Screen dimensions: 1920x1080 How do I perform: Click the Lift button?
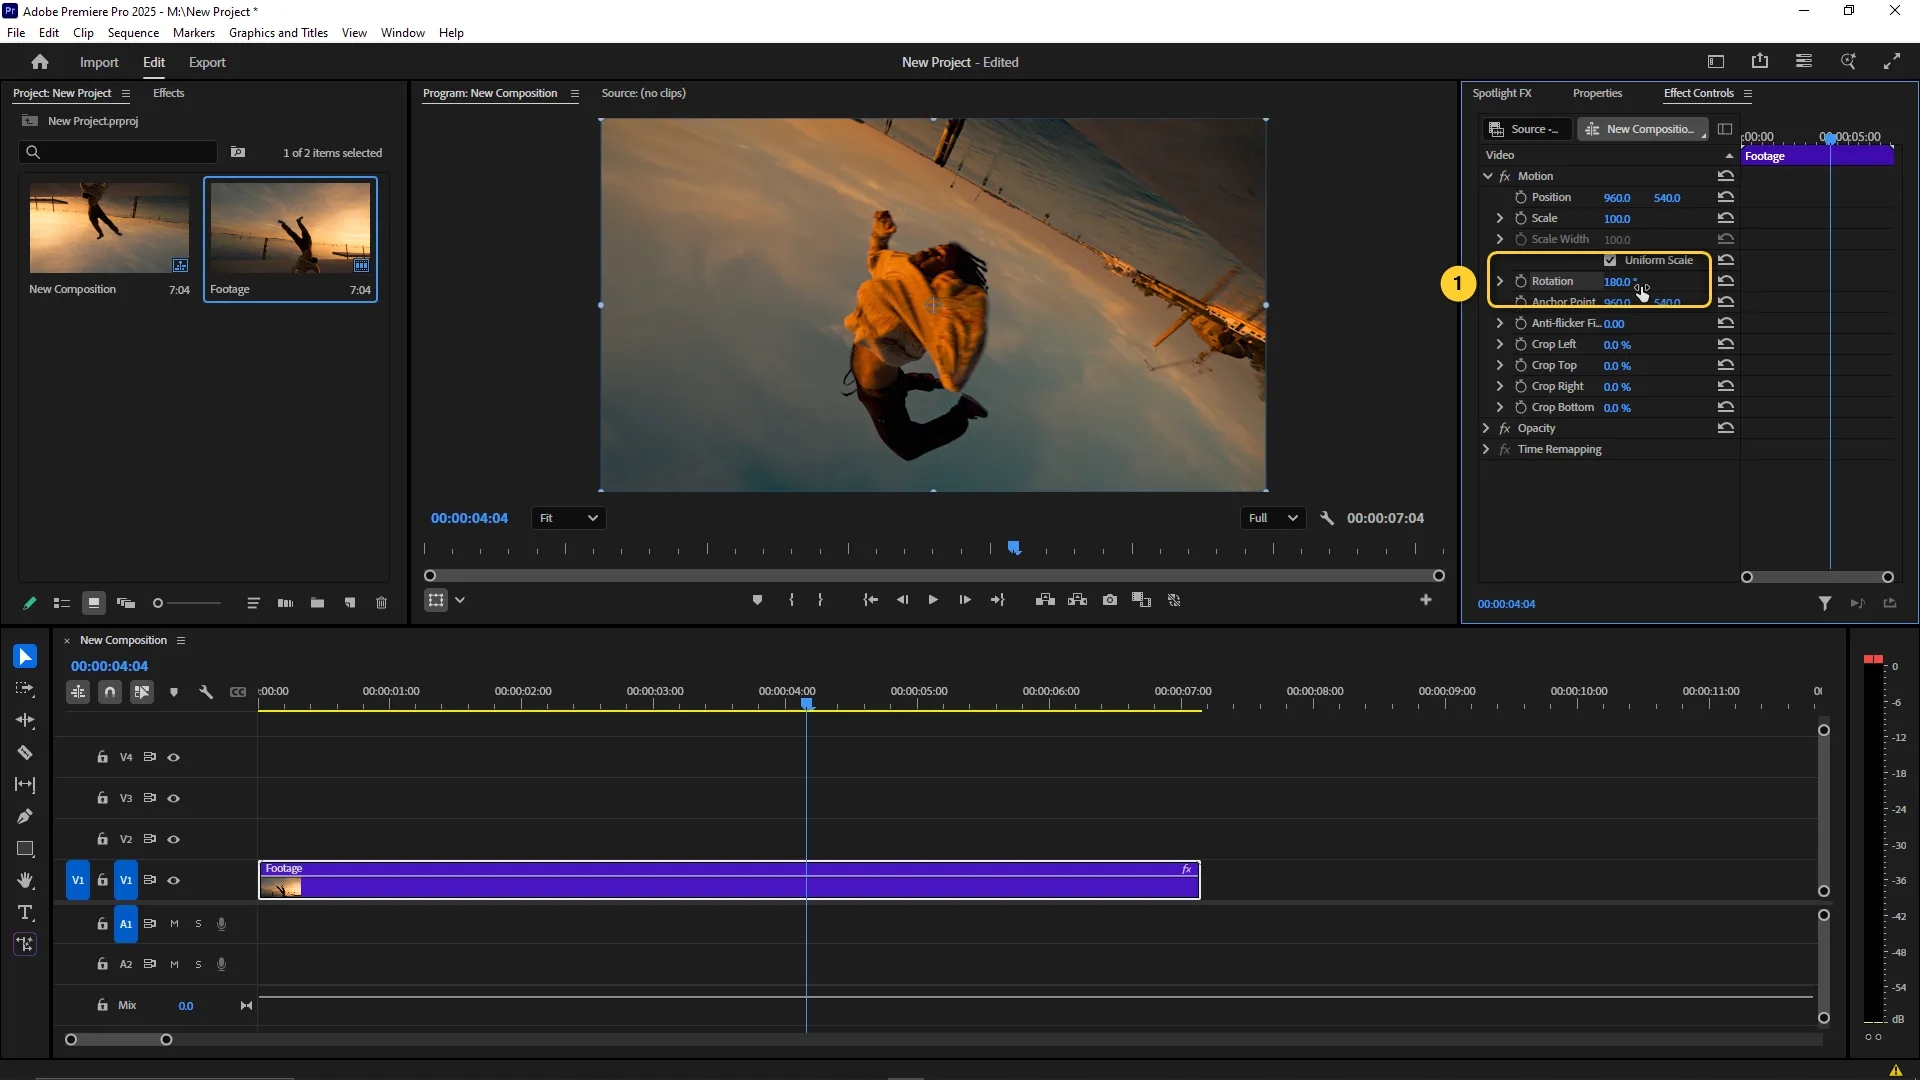tap(1045, 600)
